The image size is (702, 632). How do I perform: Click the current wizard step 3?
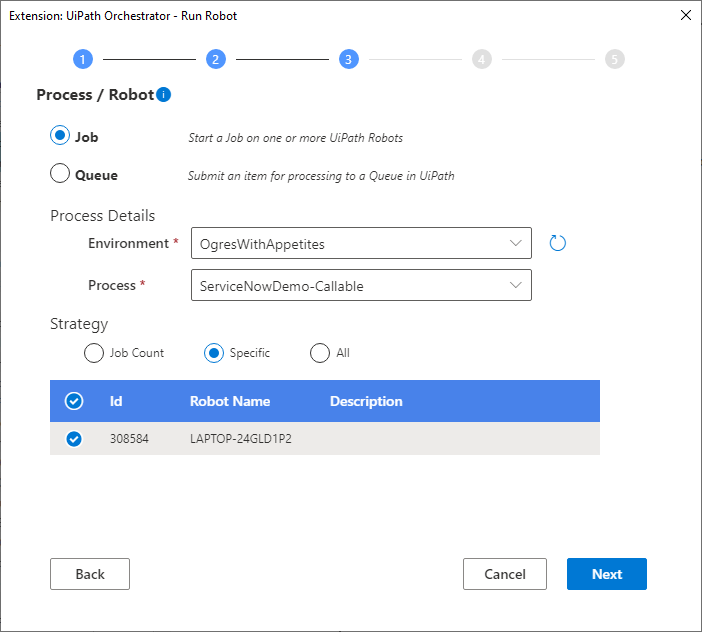(349, 59)
